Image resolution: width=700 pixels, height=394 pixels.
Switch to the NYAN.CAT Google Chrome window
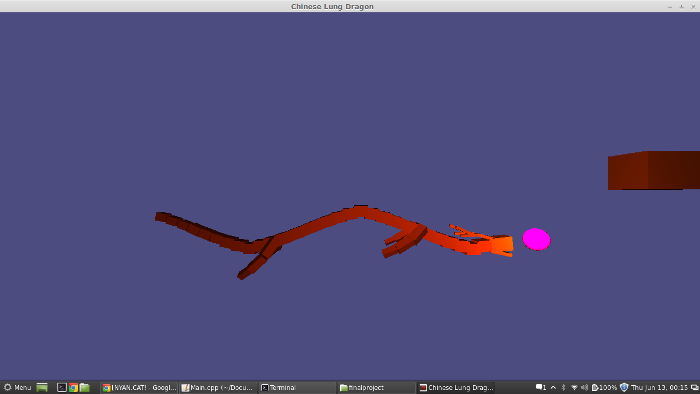point(139,387)
